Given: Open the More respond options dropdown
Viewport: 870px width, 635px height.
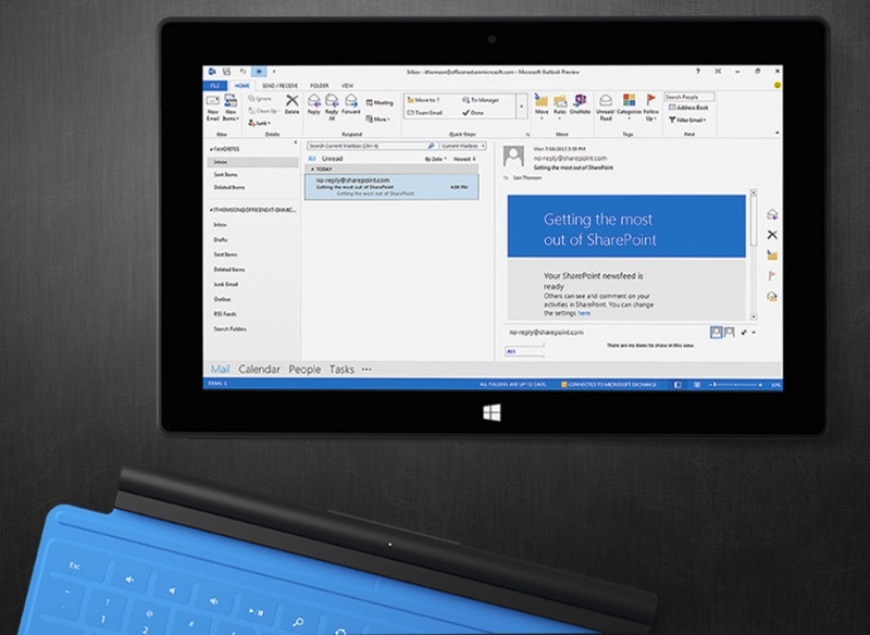Looking at the screenshot, I should pos(378,119).
